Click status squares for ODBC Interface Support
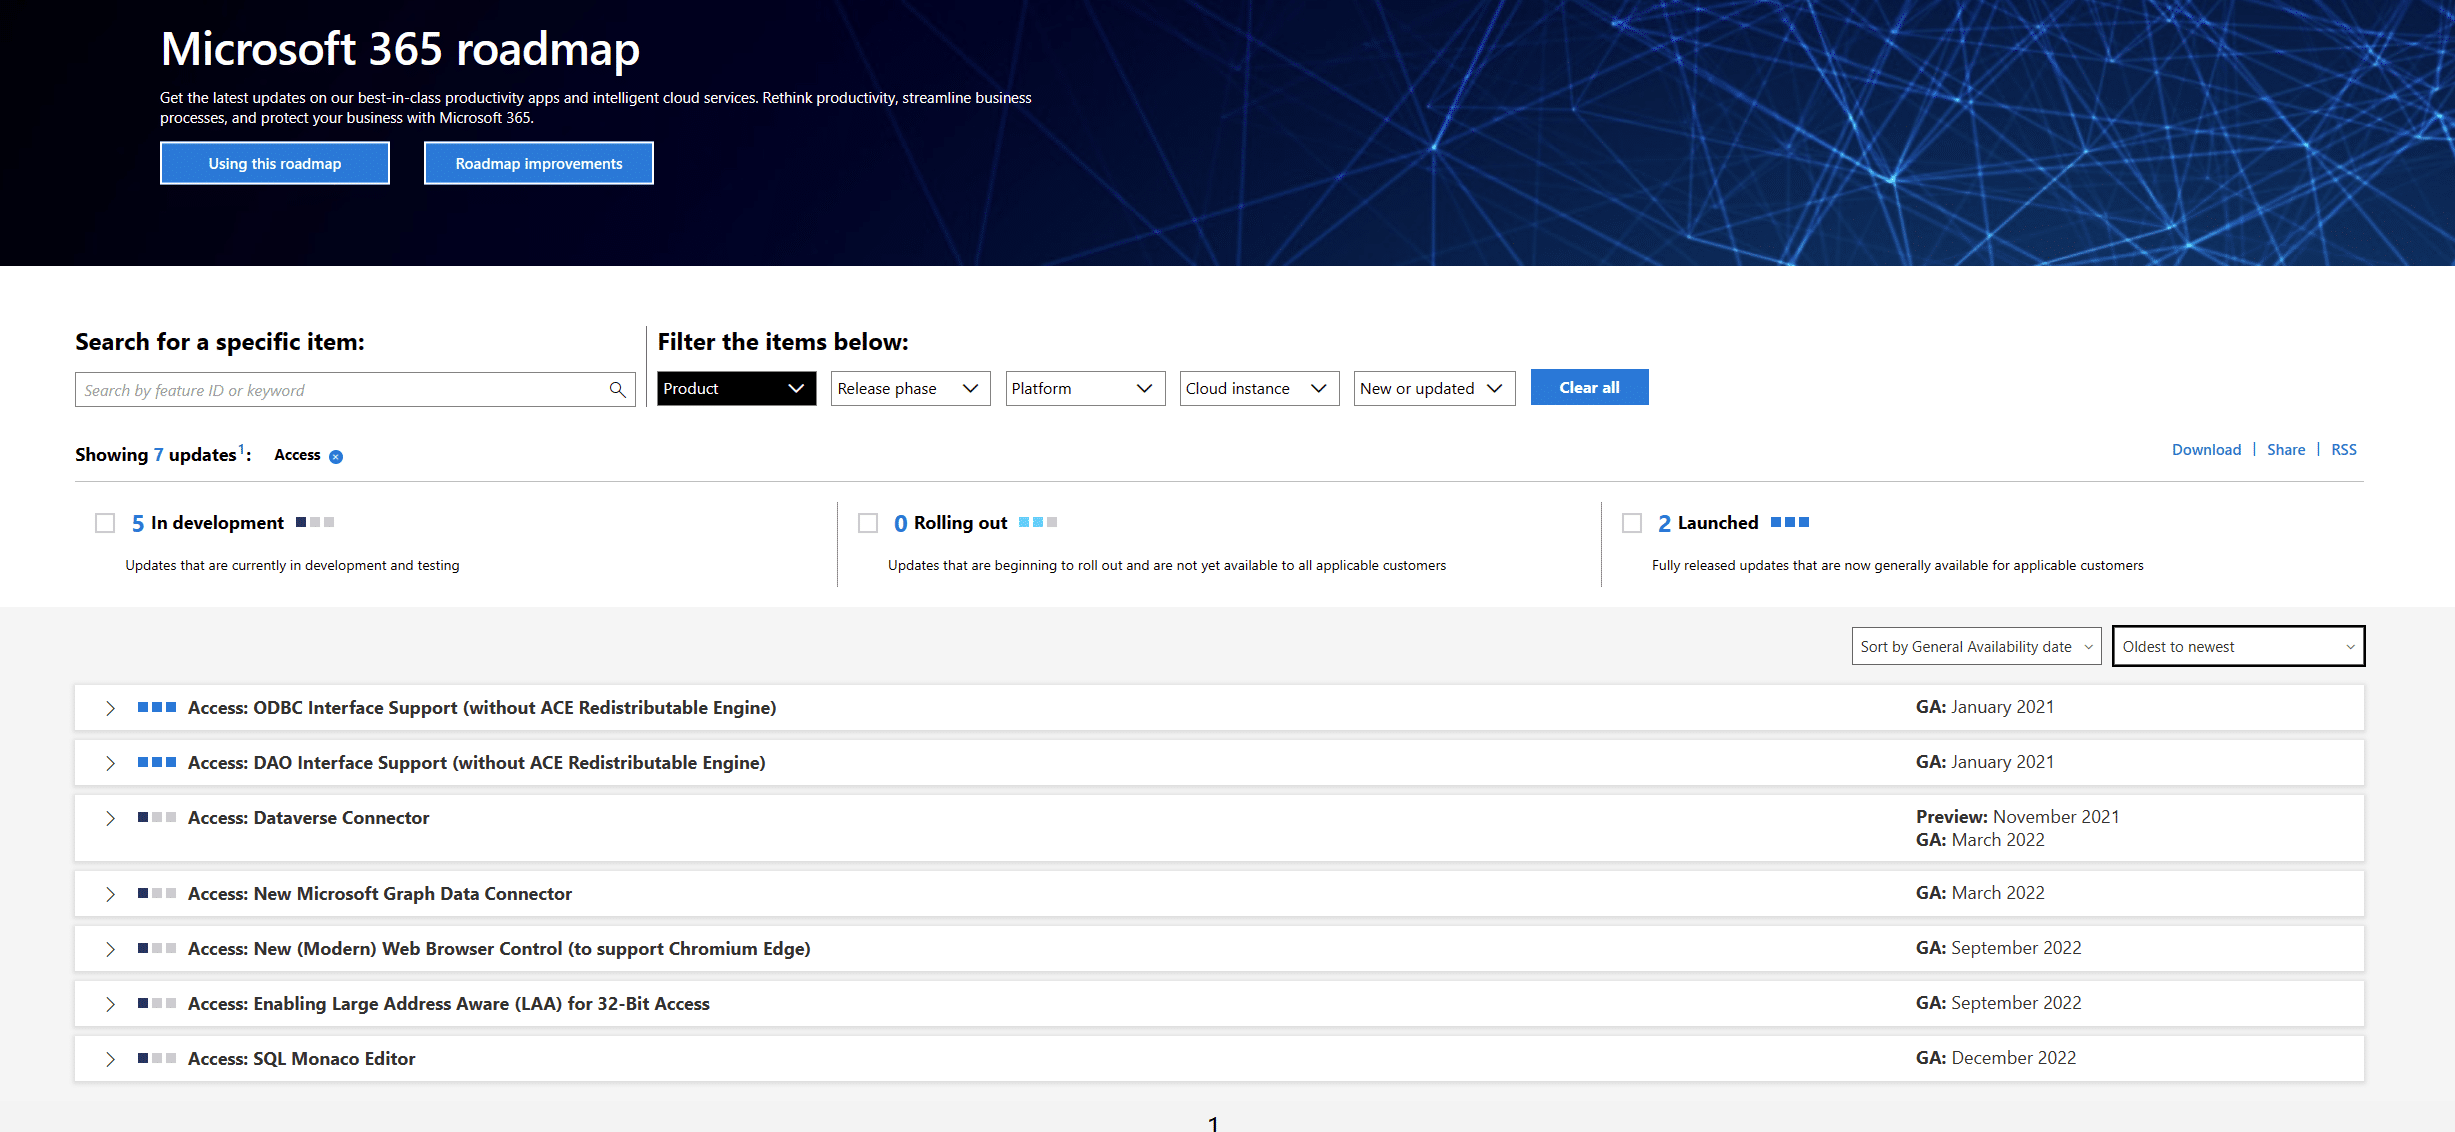The width and height of the screenshot is (2455, 1132). (x=157, y=707)
